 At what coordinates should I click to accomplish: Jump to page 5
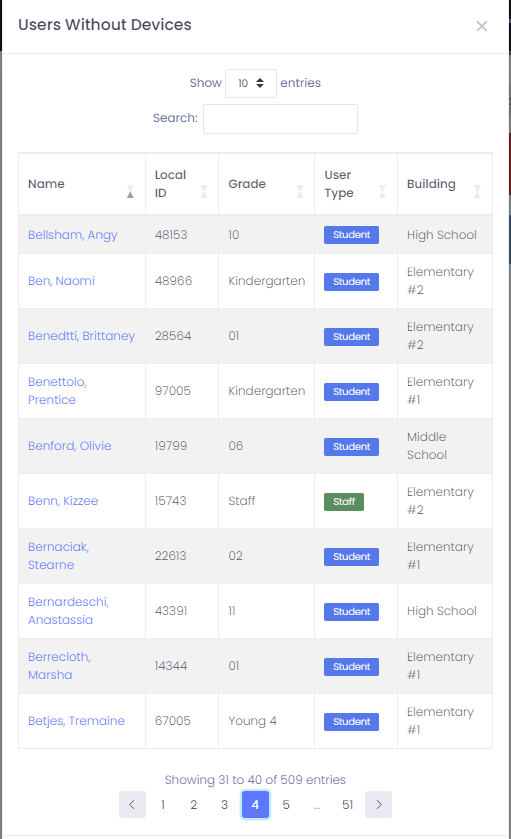pos(286,804)
